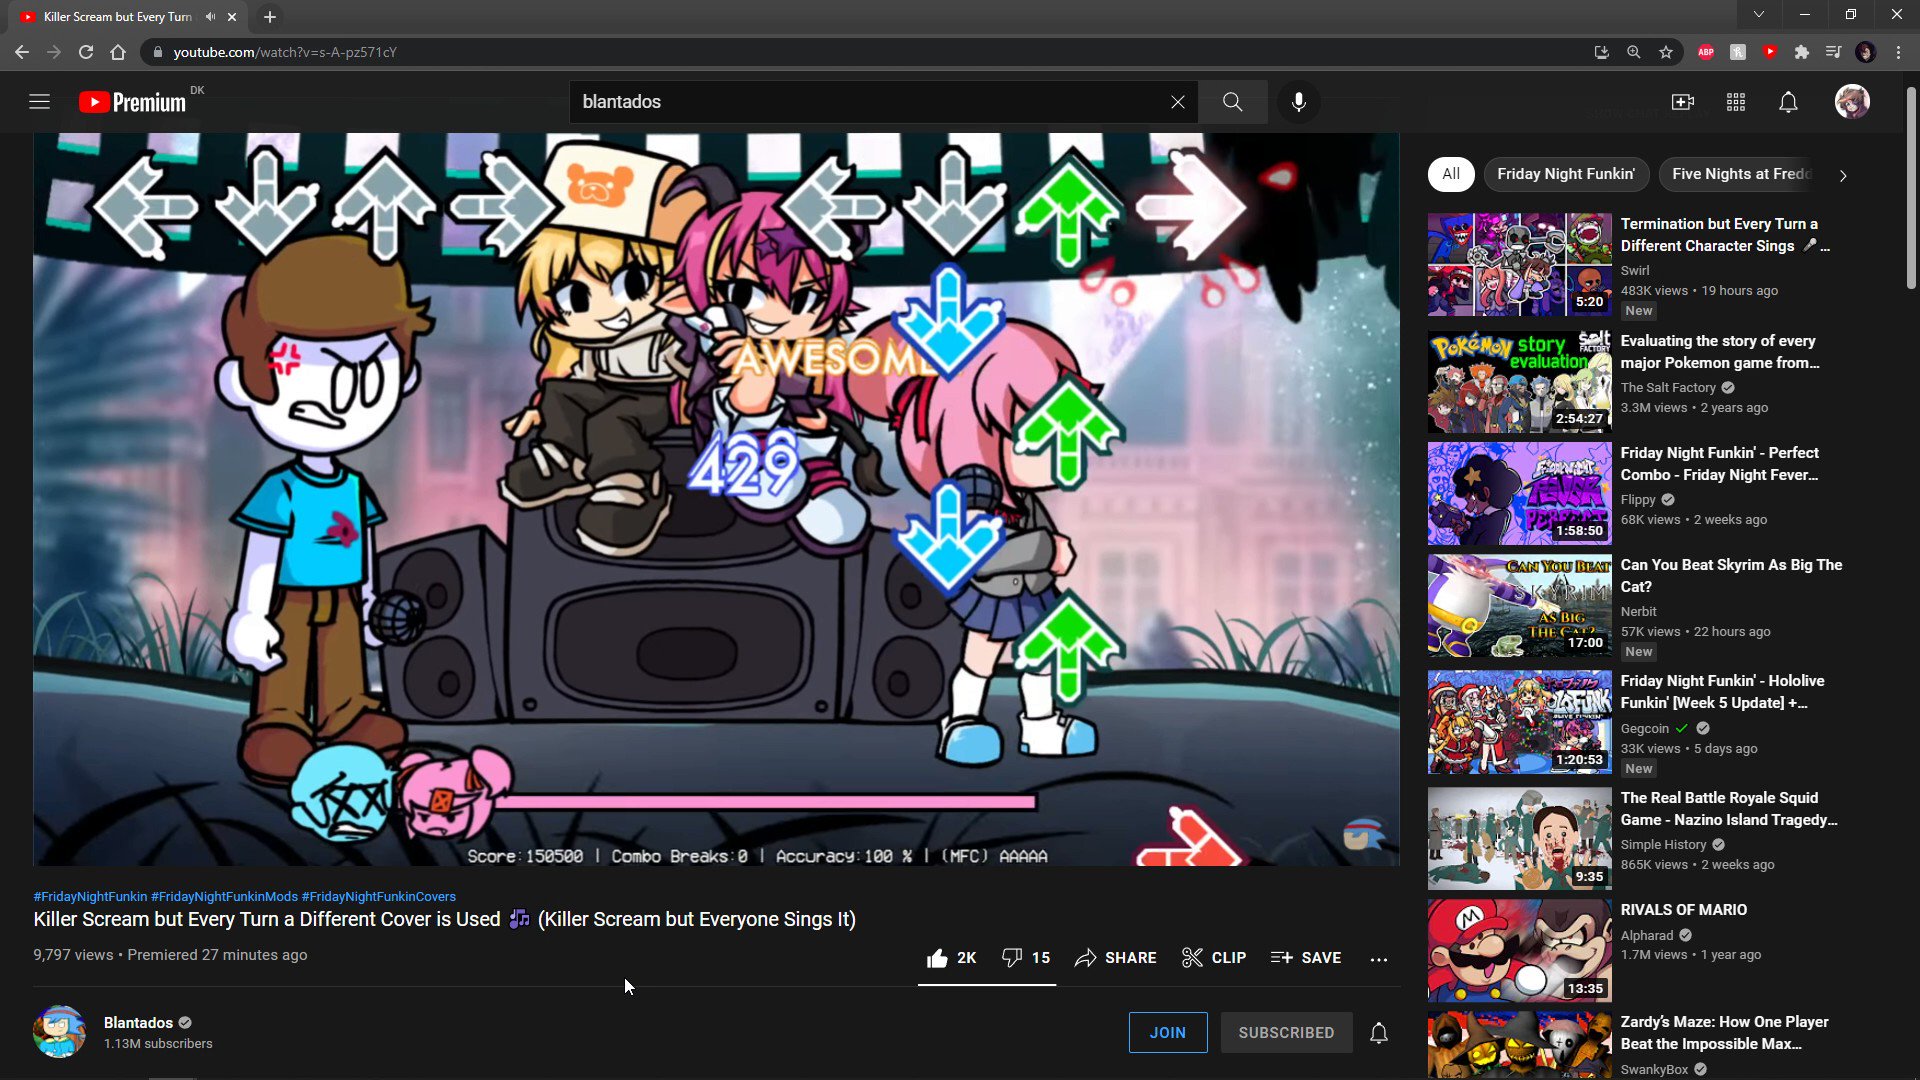Open #FridayNightFunkinCovers hashtag link

point(378,897)
